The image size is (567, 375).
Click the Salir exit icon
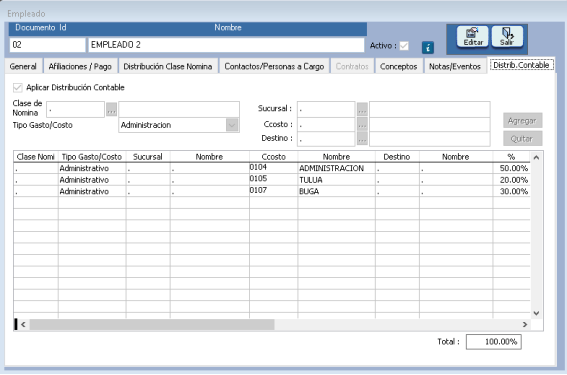(507, 37)
